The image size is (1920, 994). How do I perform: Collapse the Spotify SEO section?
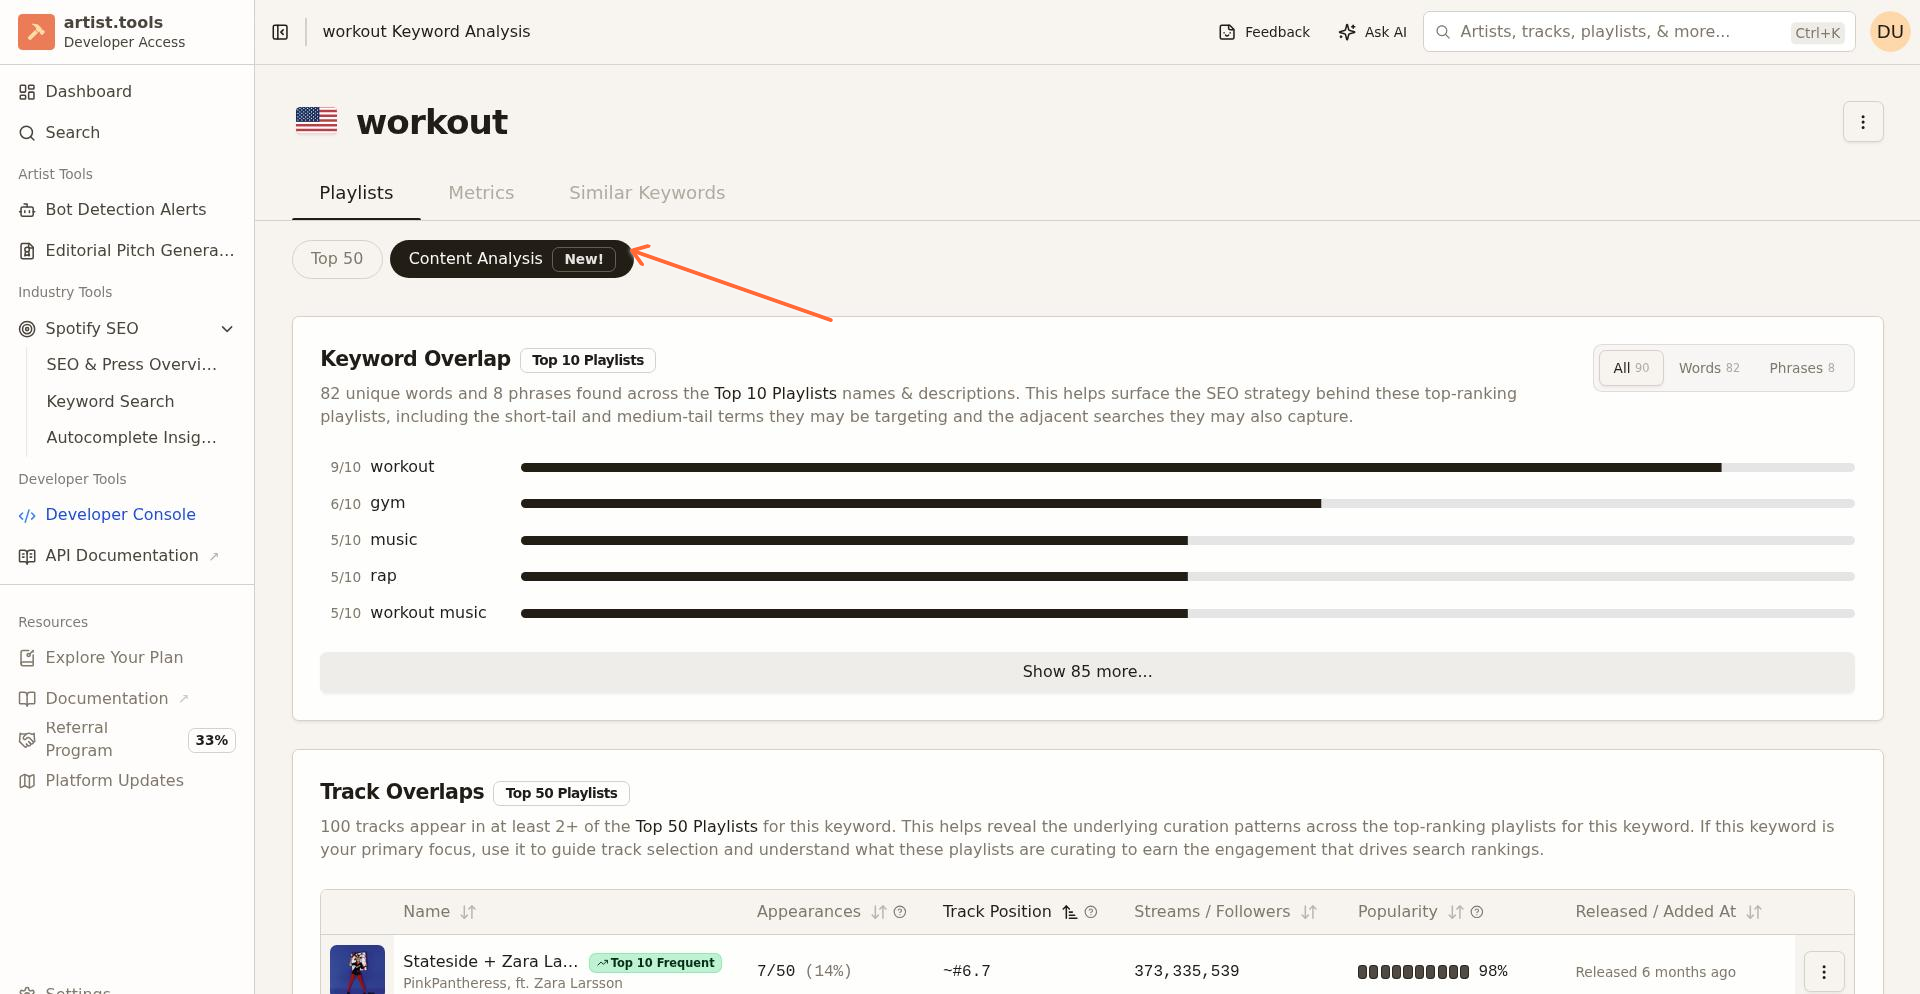227,329
